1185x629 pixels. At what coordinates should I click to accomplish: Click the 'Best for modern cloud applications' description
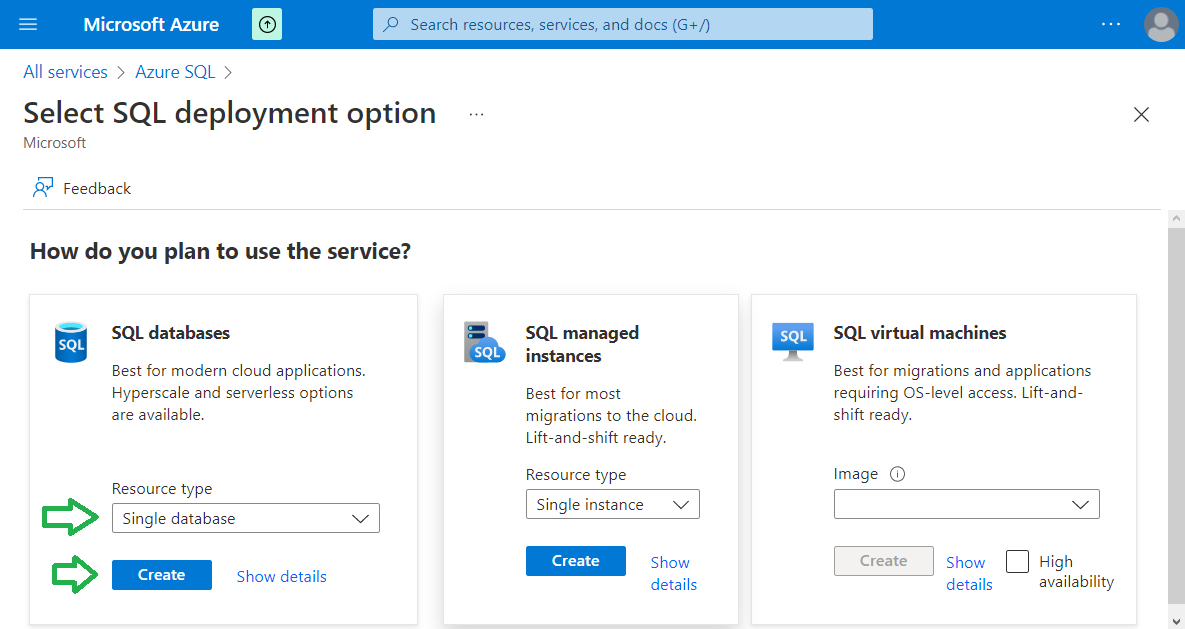coord(239,392)
